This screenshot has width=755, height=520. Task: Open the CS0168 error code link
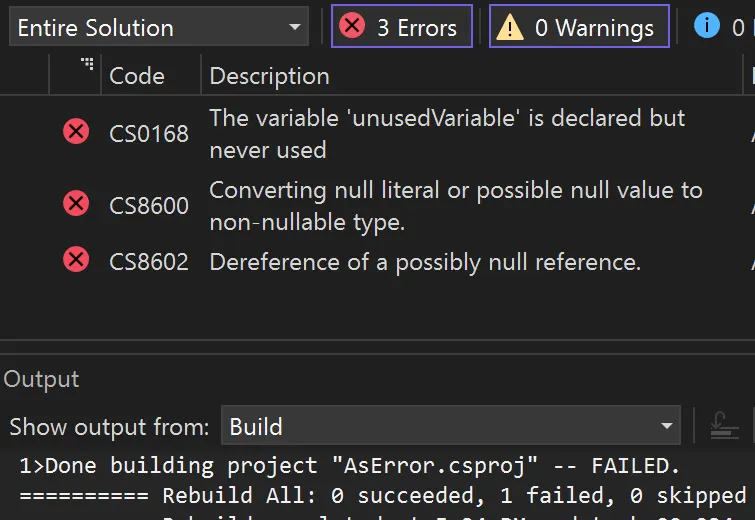point(149,134)
